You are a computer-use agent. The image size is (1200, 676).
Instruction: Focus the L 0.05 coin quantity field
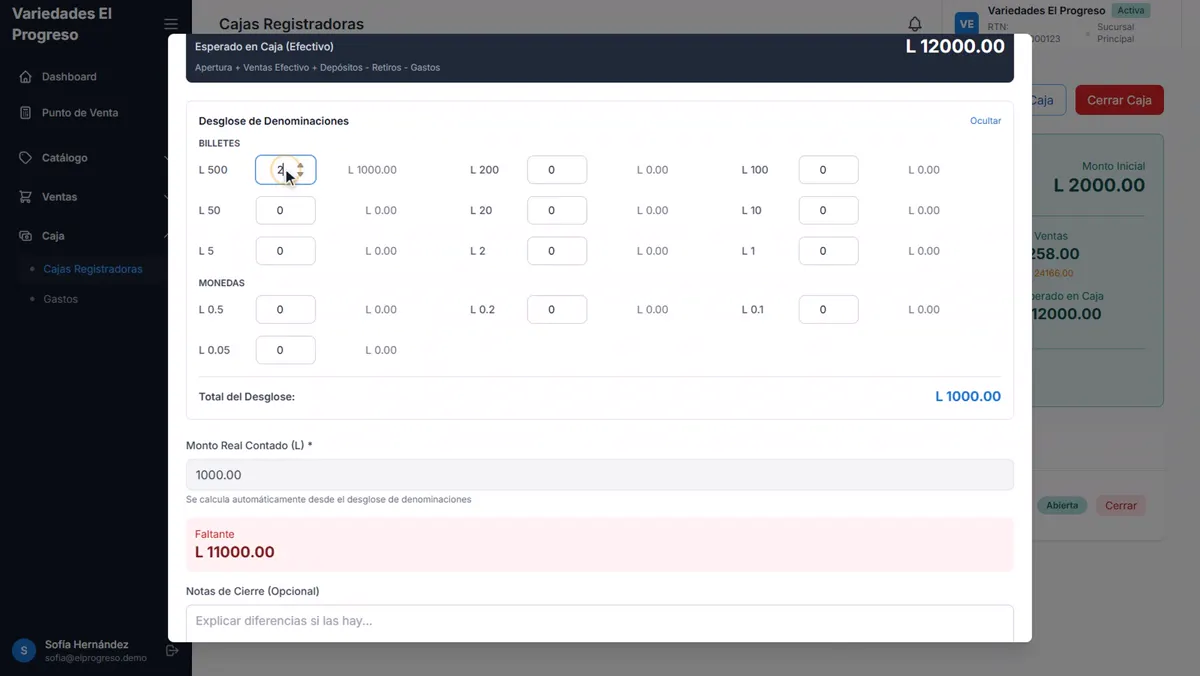pos(286,350)
